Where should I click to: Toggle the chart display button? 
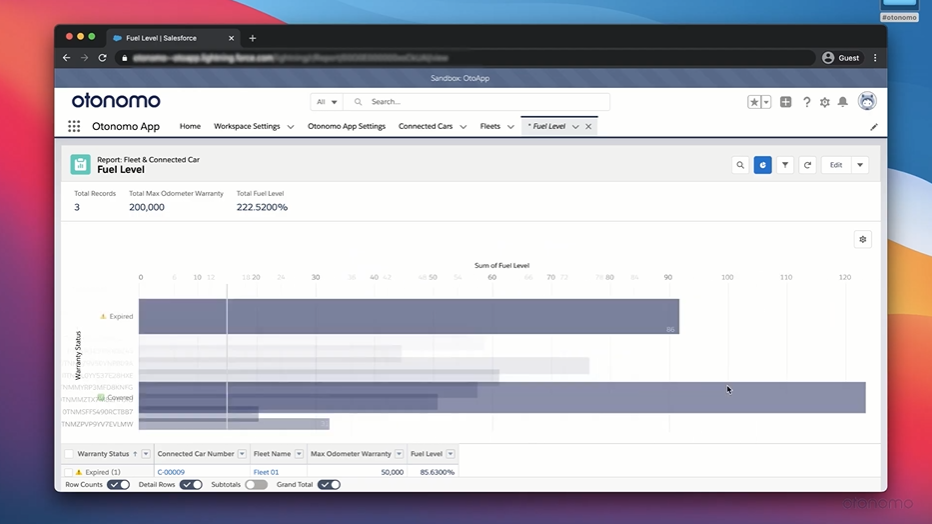click(763, 165)
